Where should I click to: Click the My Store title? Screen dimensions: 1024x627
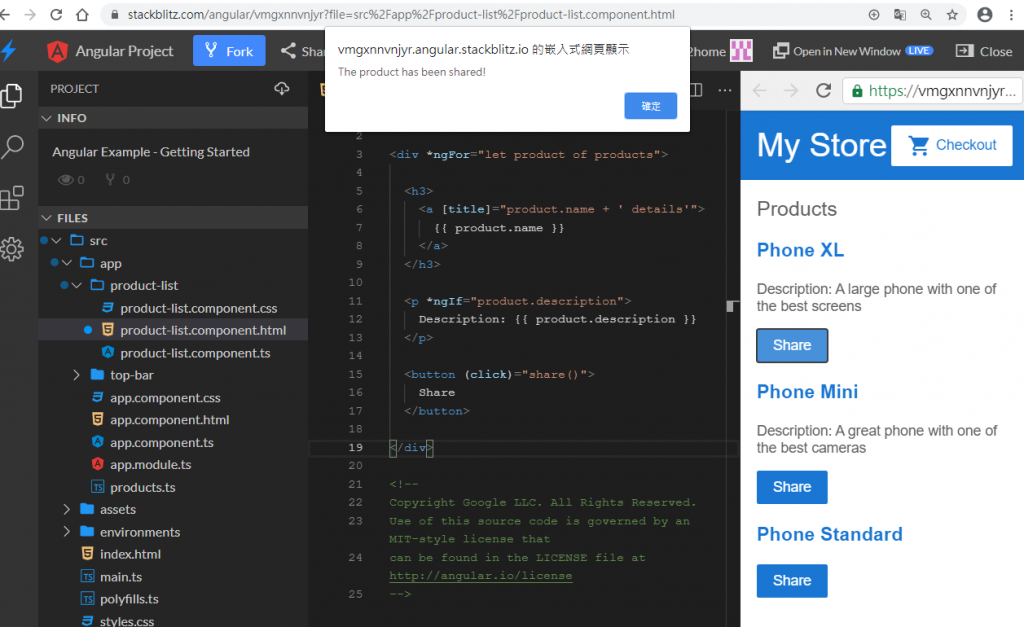pos(822,145)
